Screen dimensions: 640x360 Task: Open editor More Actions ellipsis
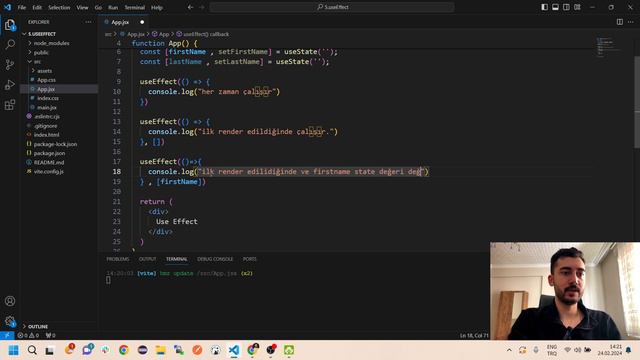(631, 22)
